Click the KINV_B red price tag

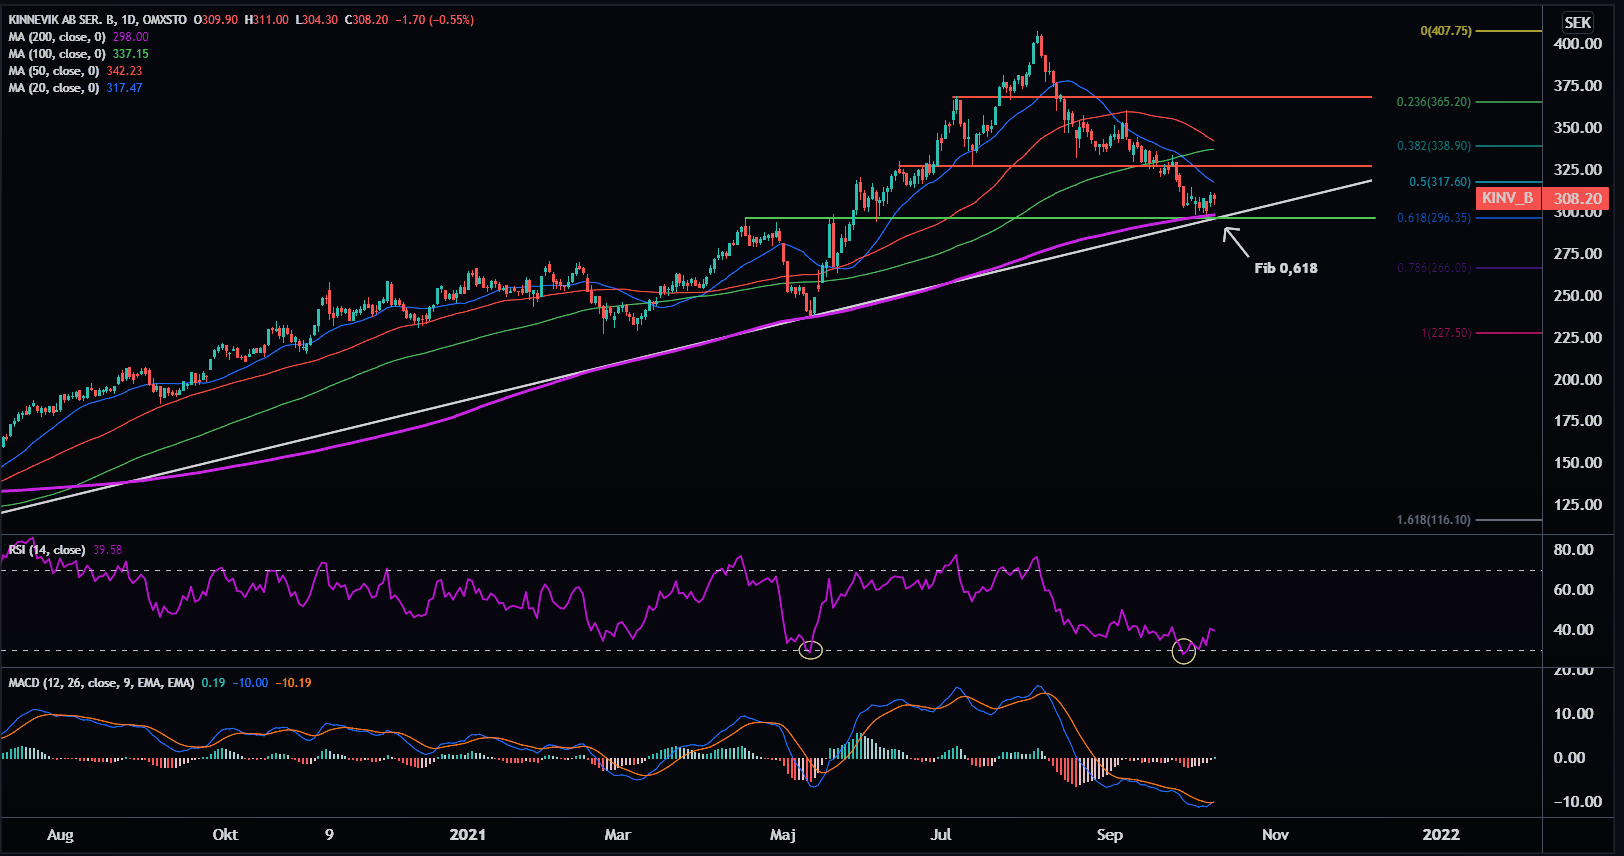[x=1508, y=198]
